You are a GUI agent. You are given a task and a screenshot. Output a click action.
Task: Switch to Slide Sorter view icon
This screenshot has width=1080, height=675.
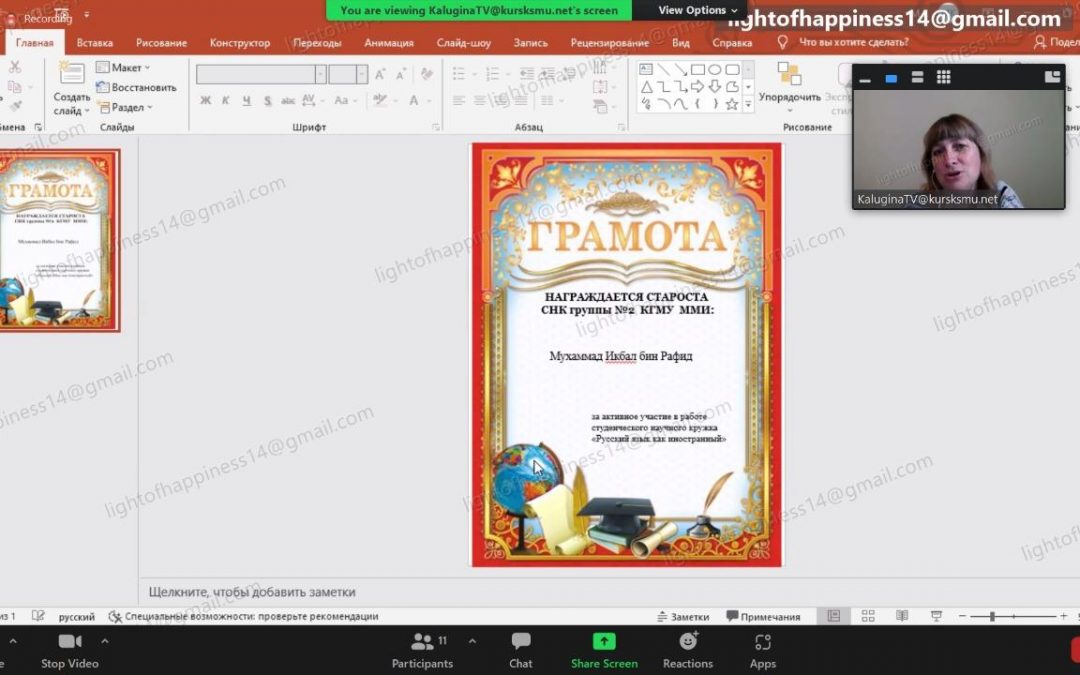pos(868,615)
